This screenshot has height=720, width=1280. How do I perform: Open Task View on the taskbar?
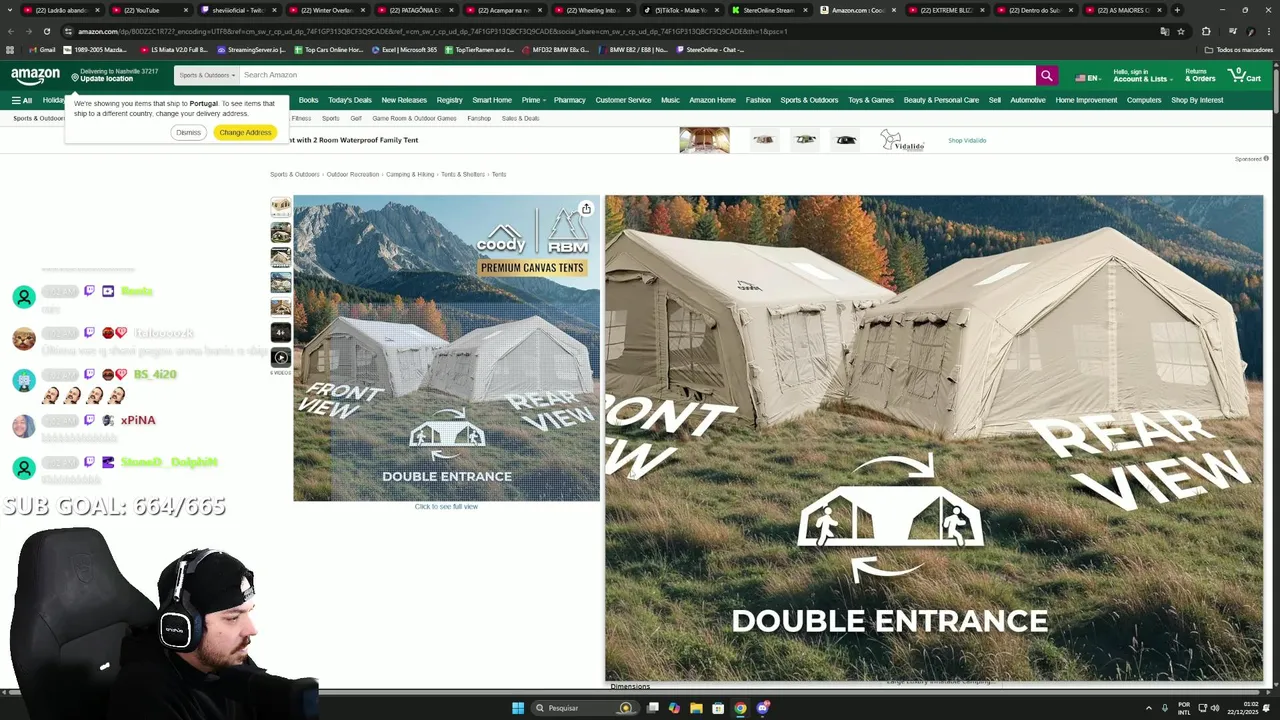[653, 708]
